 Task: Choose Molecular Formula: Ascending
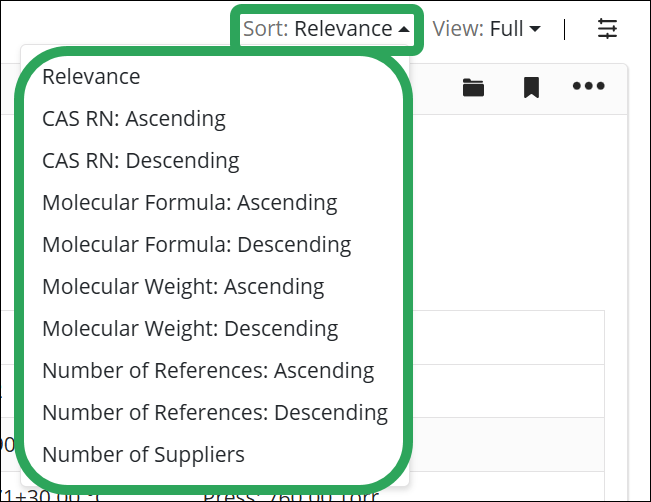click(x=190, y=203)
